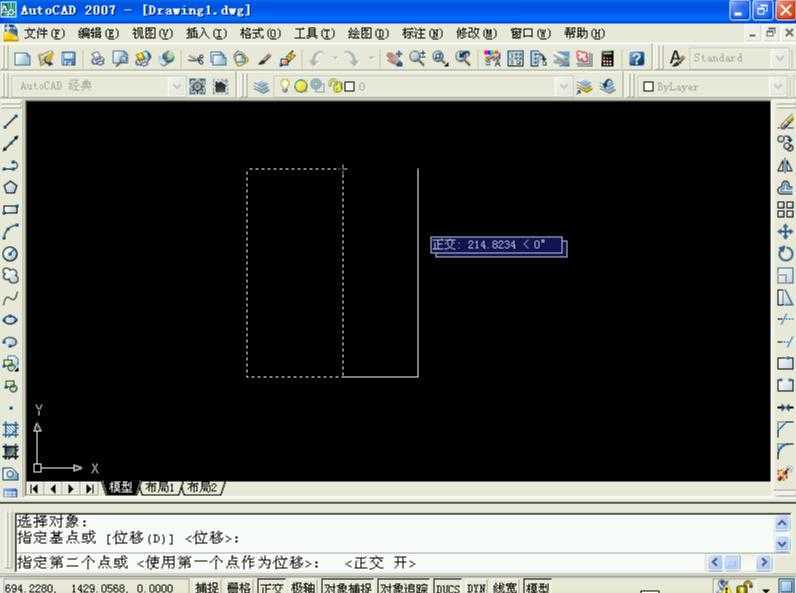This screenshot has height=593, width=796.
Task: Select the Line tool in the draw toolbar
Action: pos(11,121)
